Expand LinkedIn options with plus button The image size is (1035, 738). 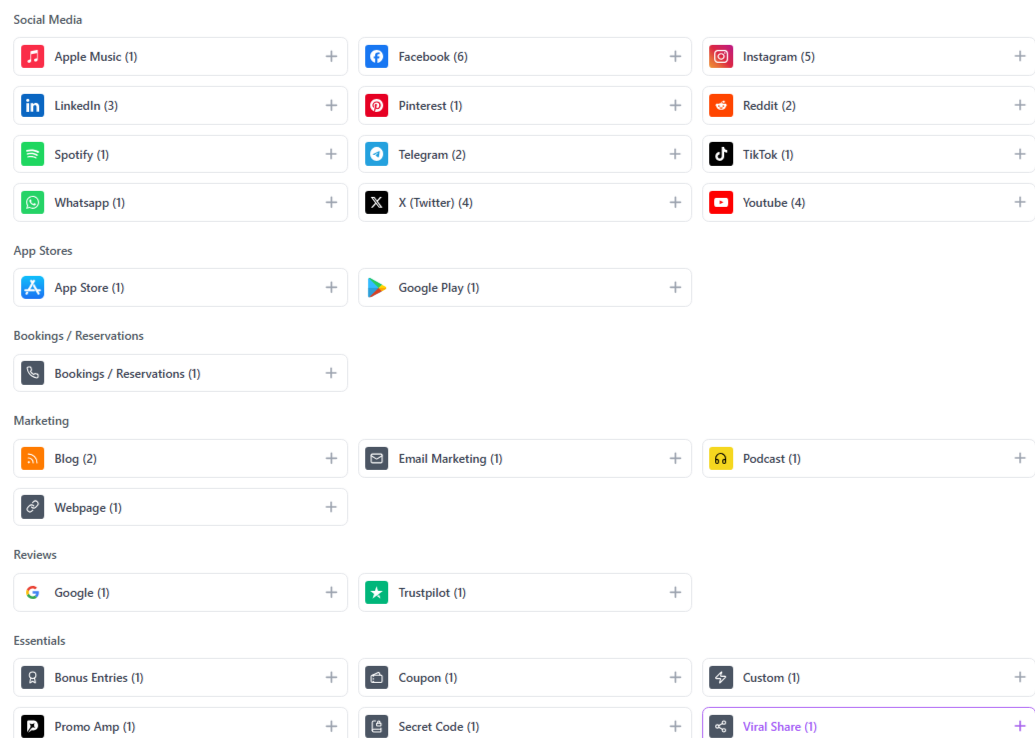(x=331, y=105)
